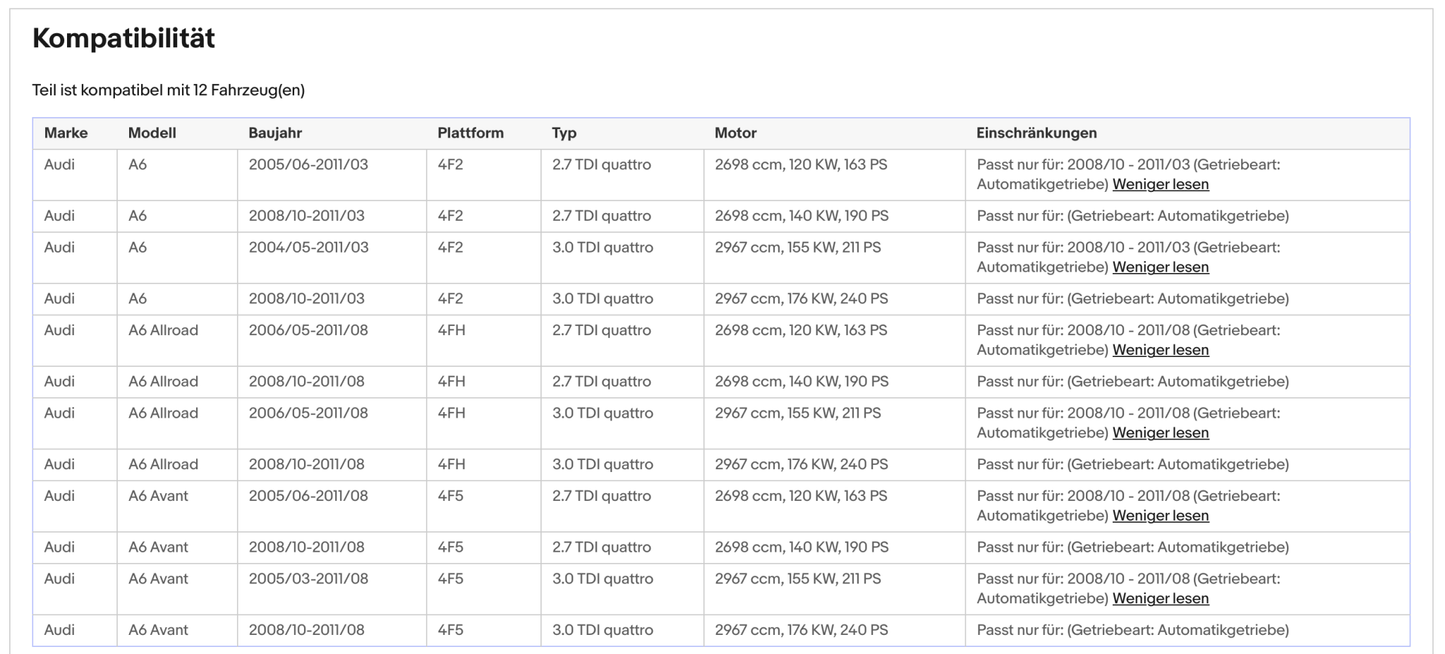This screenshot has height=654, width=1445.
Task: Select the Typ column header
Action: point(564,133)
